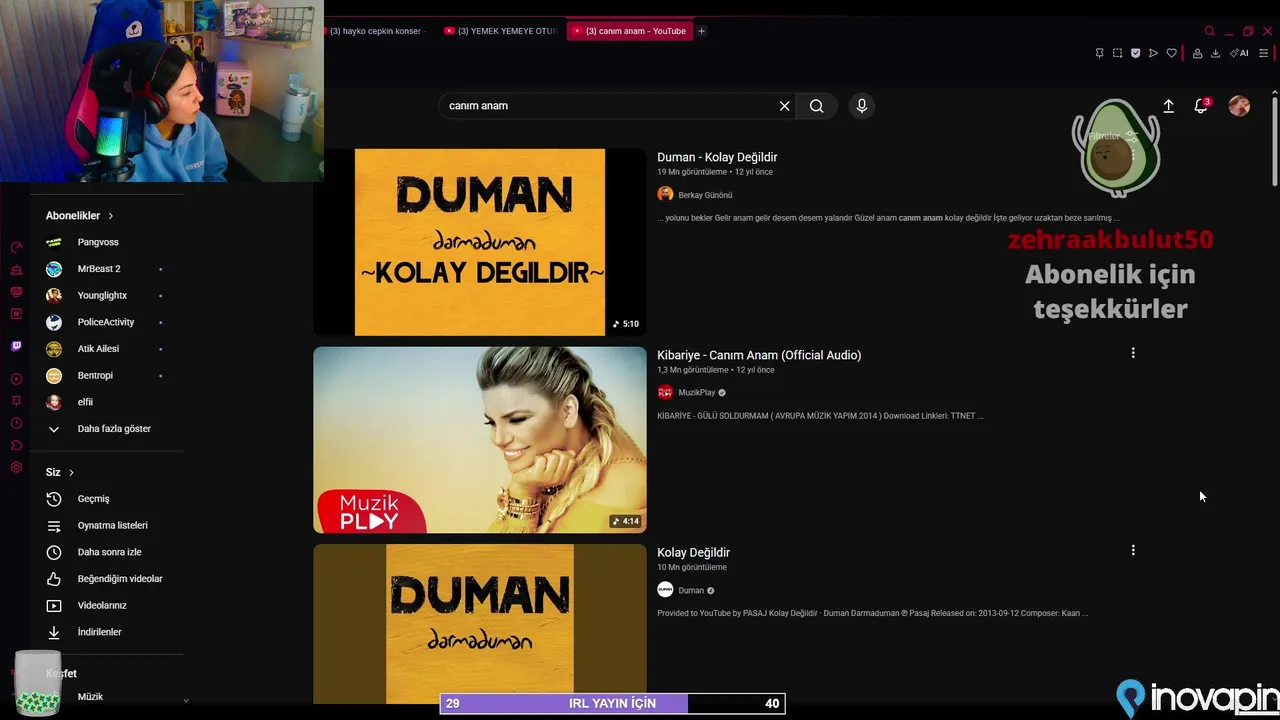Open the browser downloads icon
The height and width of the screenshot is (720, 1280).
click(1215, 53)
